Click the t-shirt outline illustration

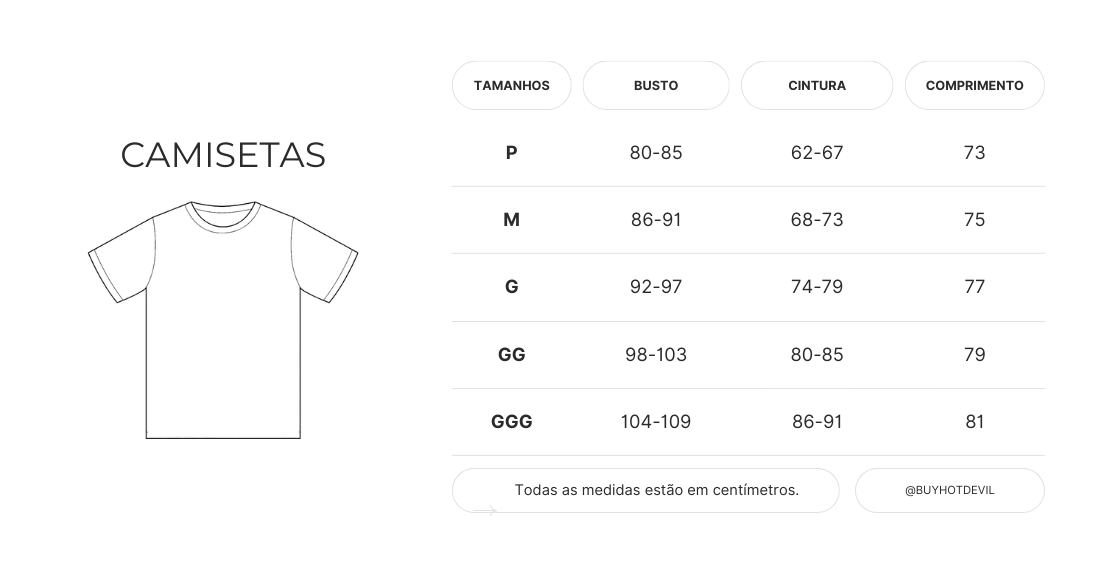[223, 320]
